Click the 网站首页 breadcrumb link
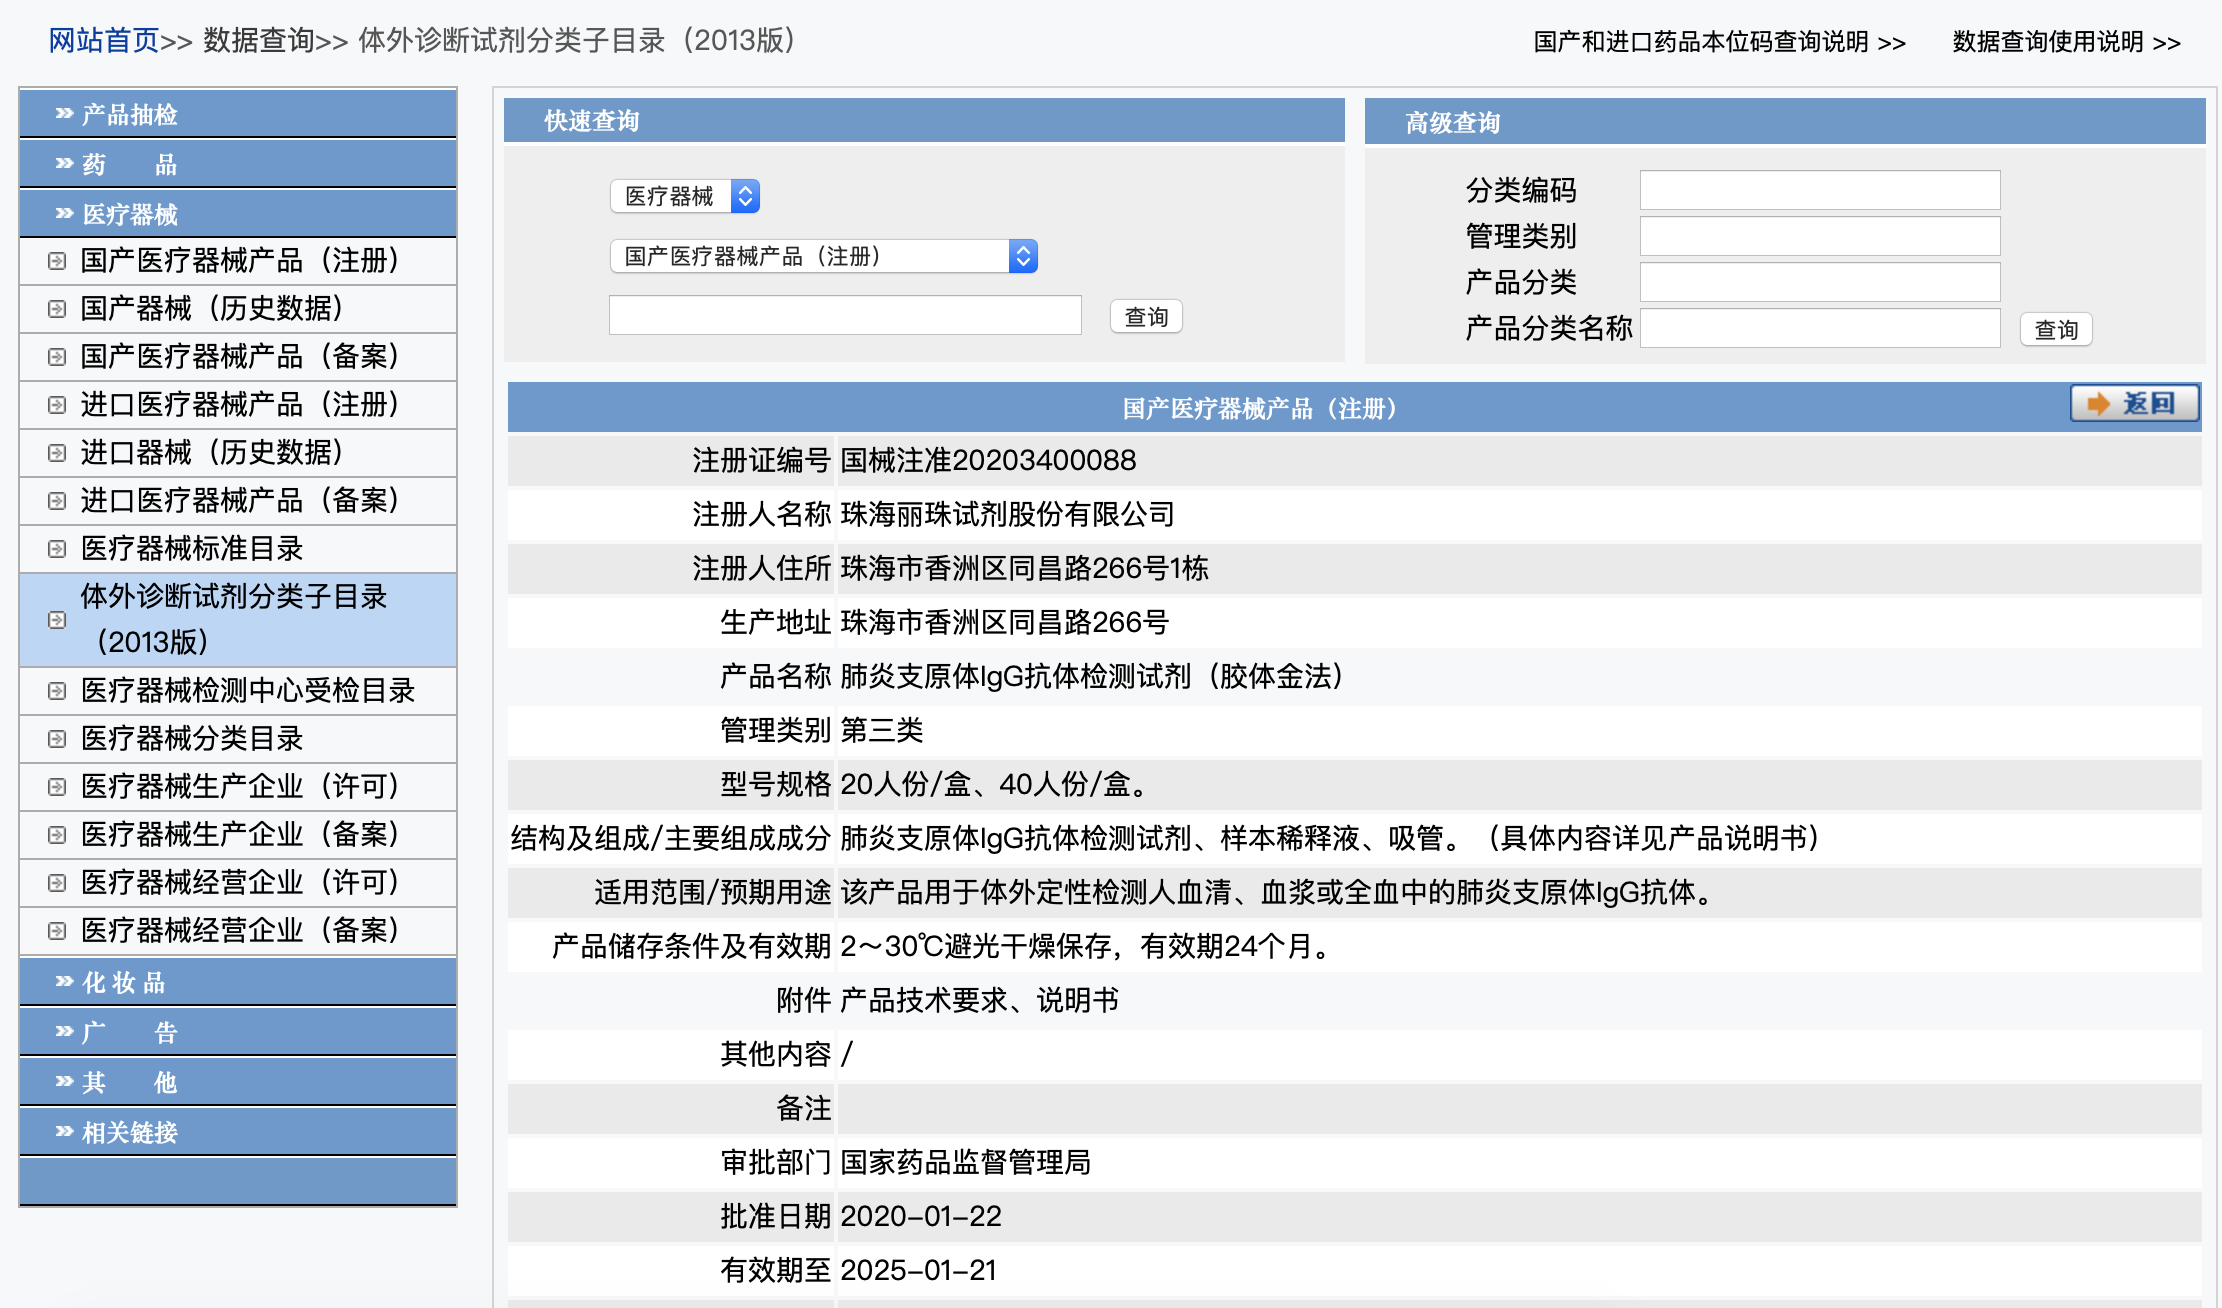This screenshot has width=2222, height=1308. 104,40
